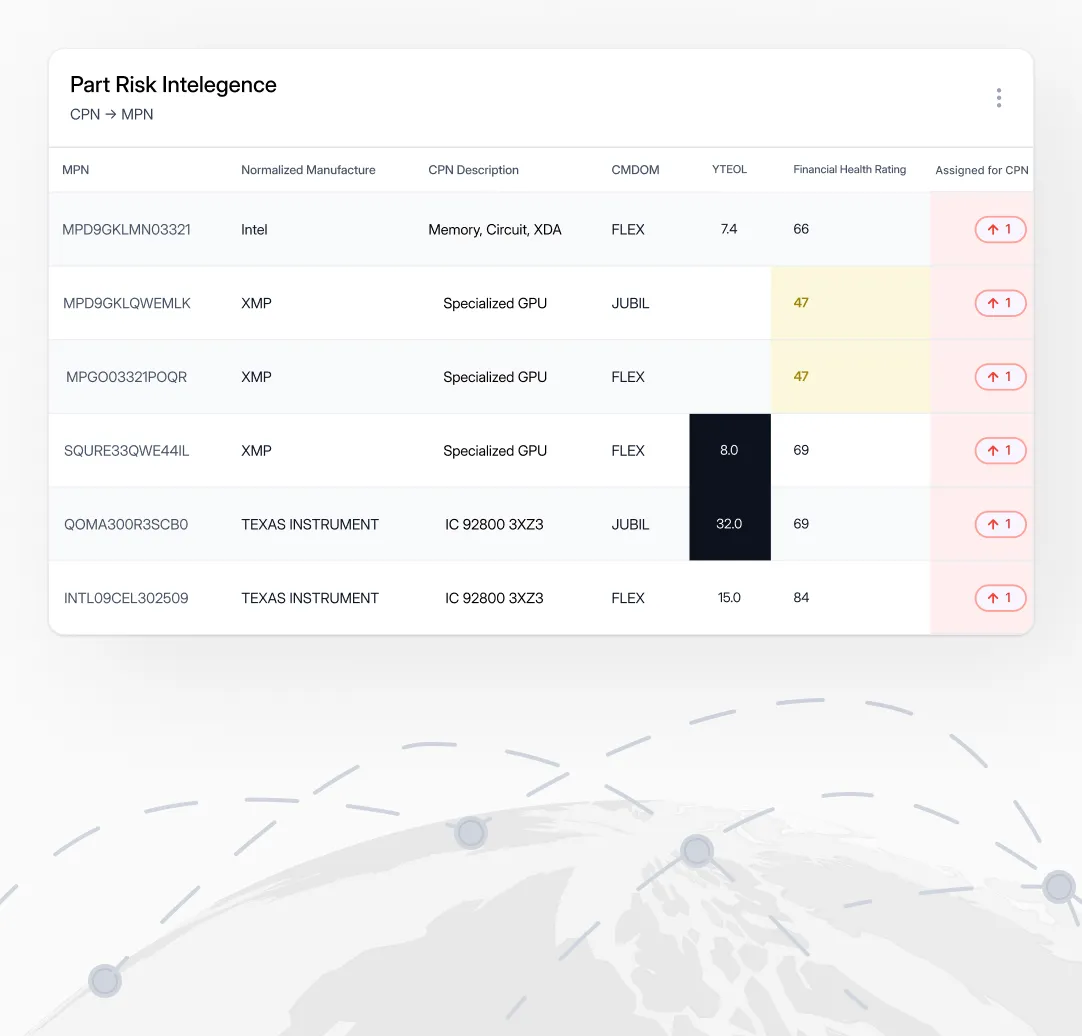Sort by Financial Health Rating header
The image size is (1082, 1036).
[x=849, y=169]
